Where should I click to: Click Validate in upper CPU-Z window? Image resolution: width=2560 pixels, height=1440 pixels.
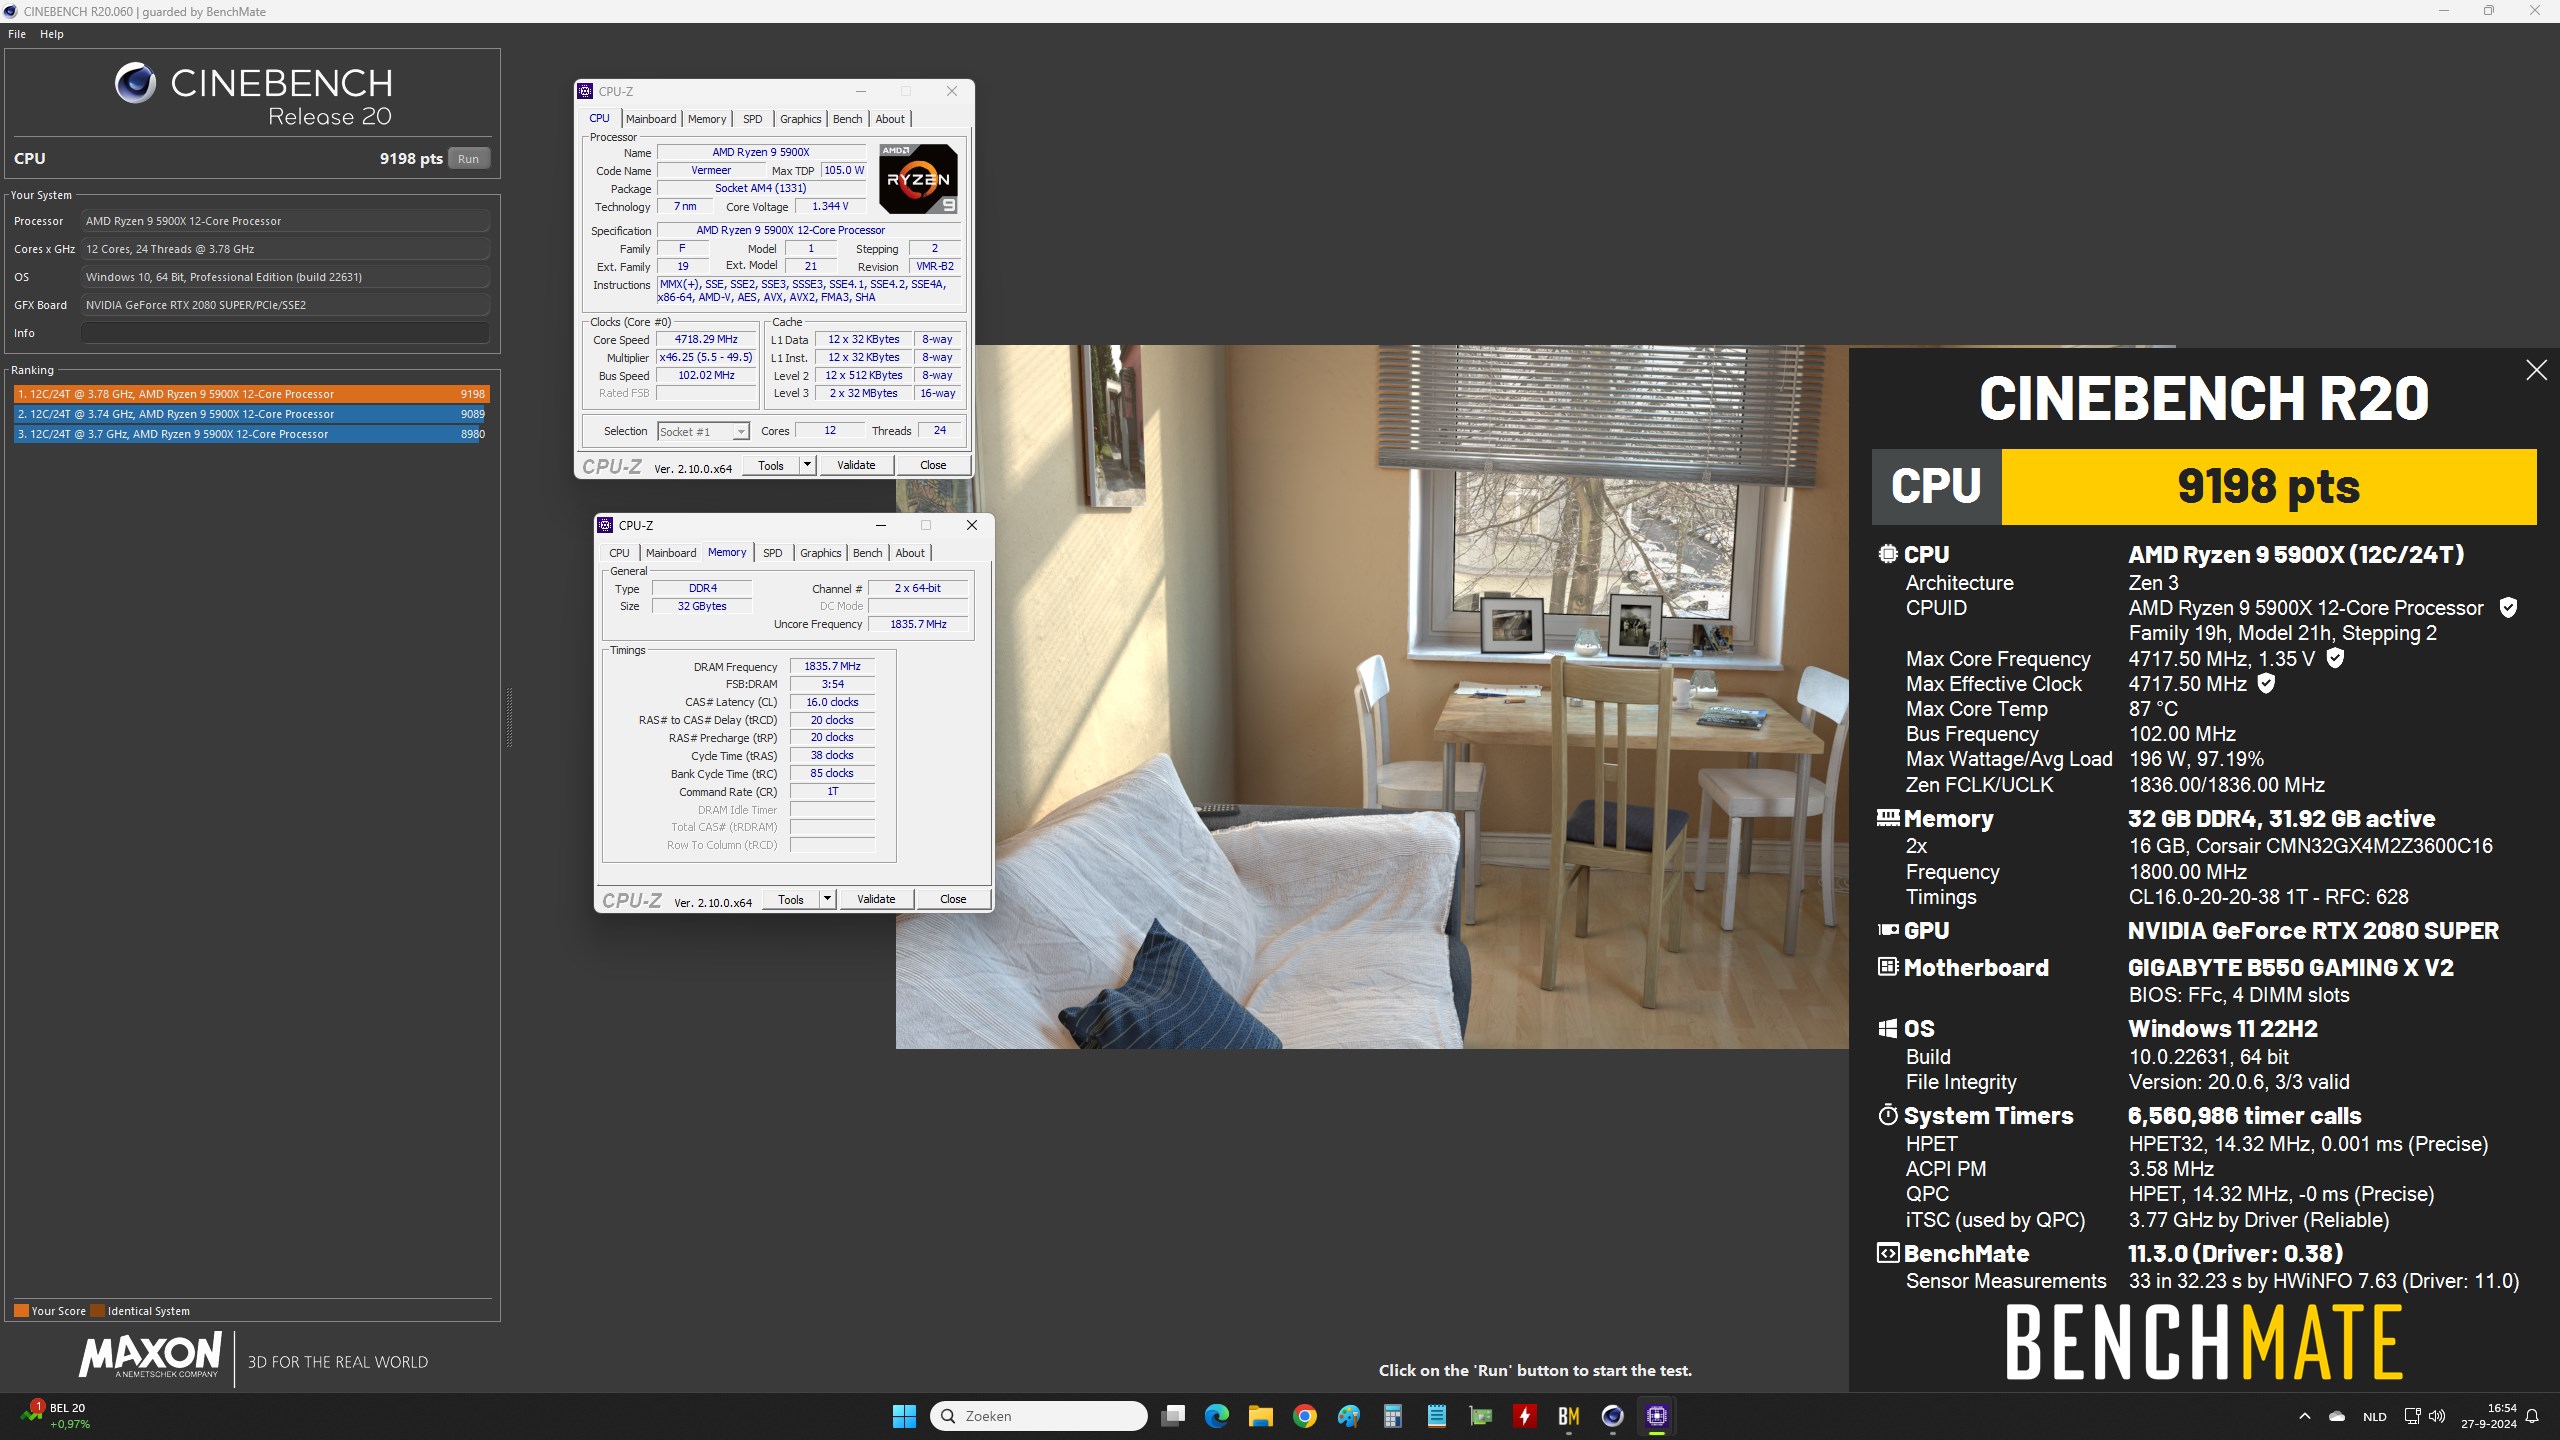pos(856,465)
